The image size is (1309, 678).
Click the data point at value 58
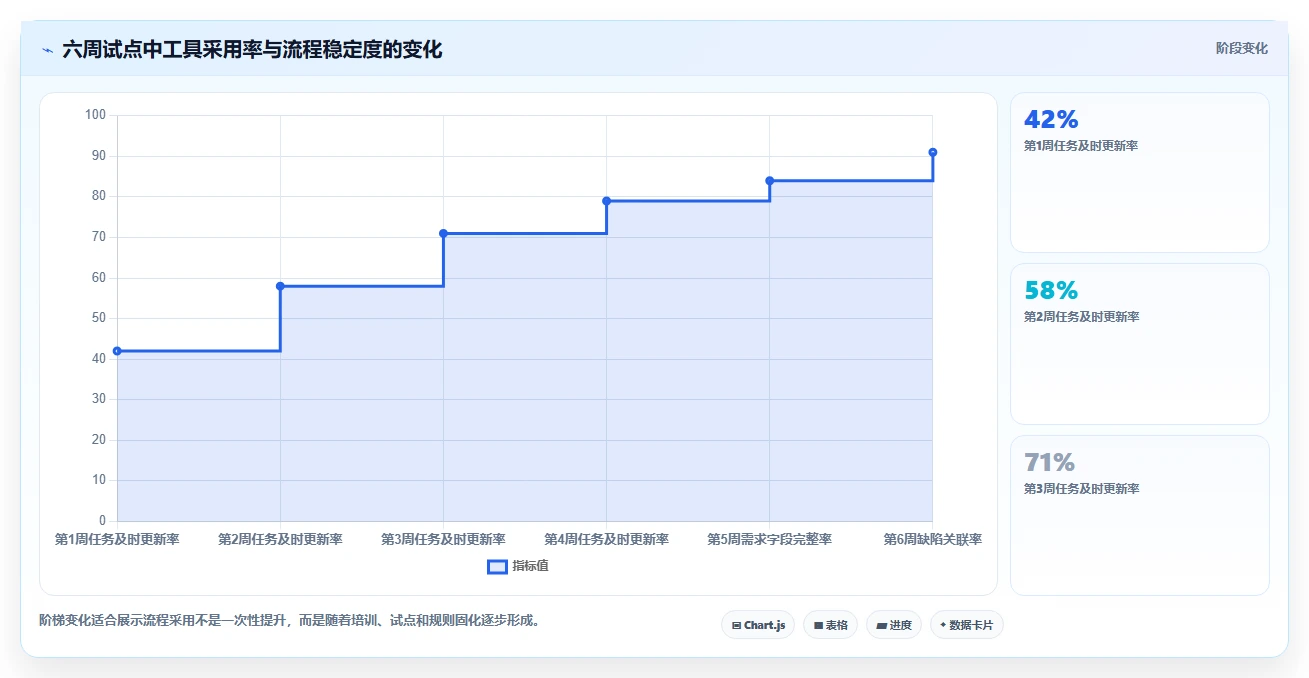click(280, 286)
